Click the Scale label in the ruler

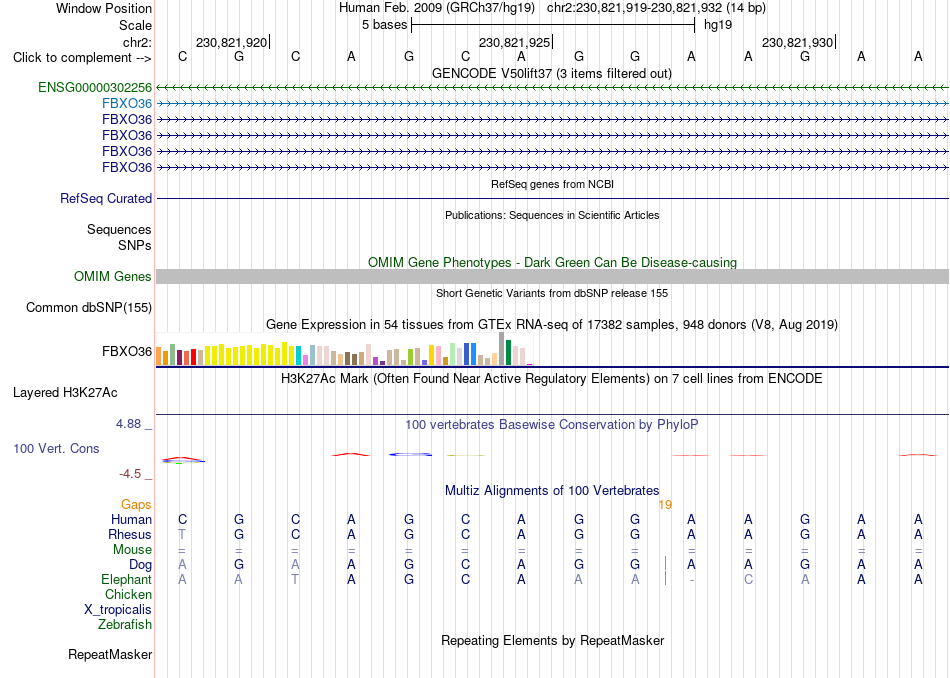tap(135, 25)
